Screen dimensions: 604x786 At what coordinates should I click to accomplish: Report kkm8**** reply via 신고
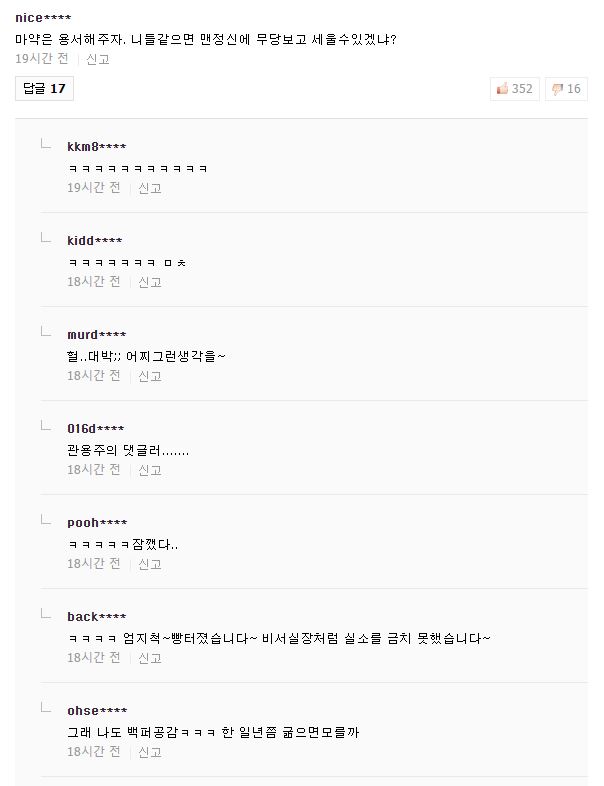pyautogui.click(x=150, y=188)
